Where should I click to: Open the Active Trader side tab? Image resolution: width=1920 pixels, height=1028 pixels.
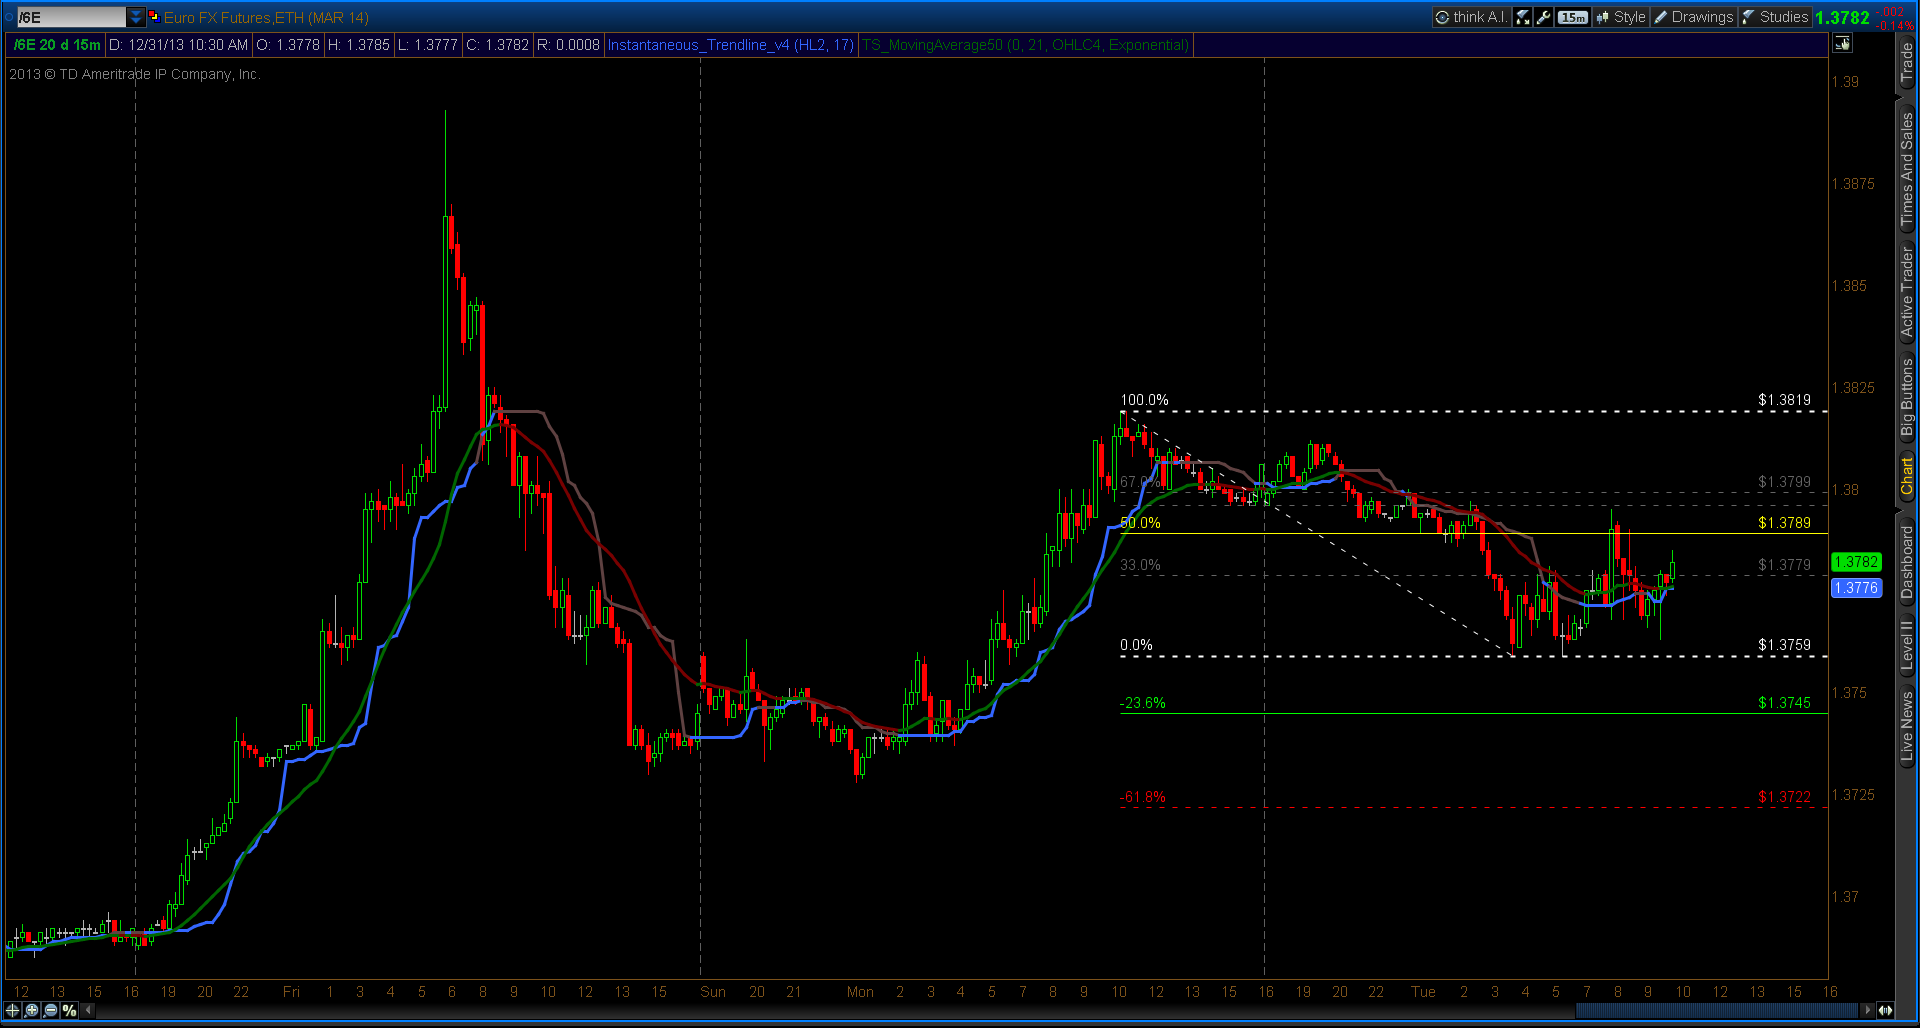click(1907, 290)
